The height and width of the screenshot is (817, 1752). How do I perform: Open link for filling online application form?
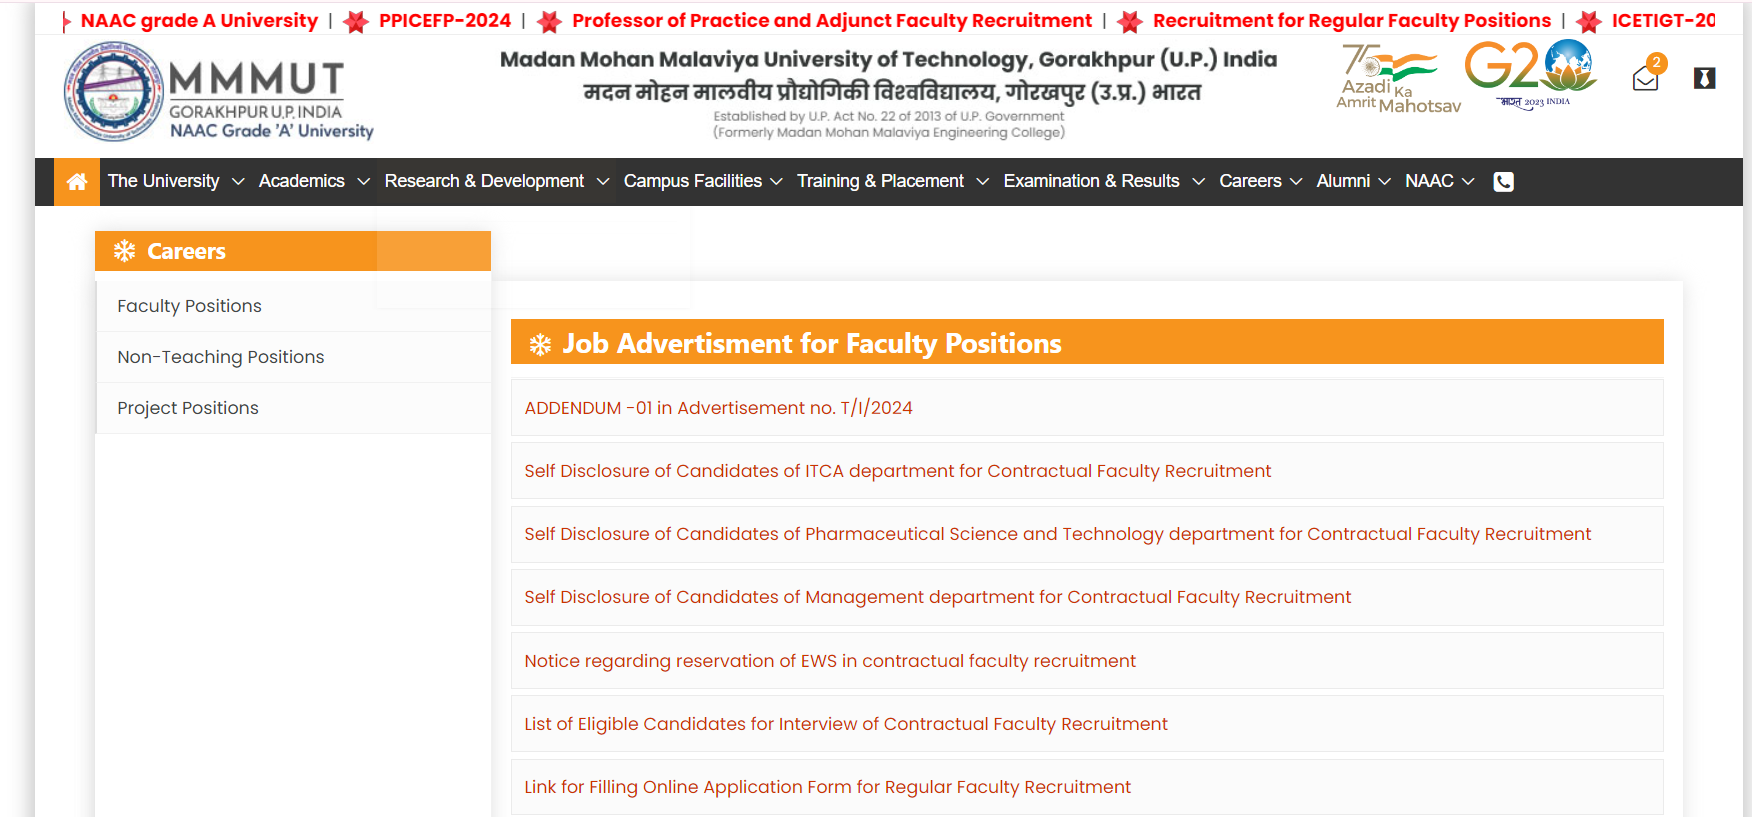(1087, 787)
